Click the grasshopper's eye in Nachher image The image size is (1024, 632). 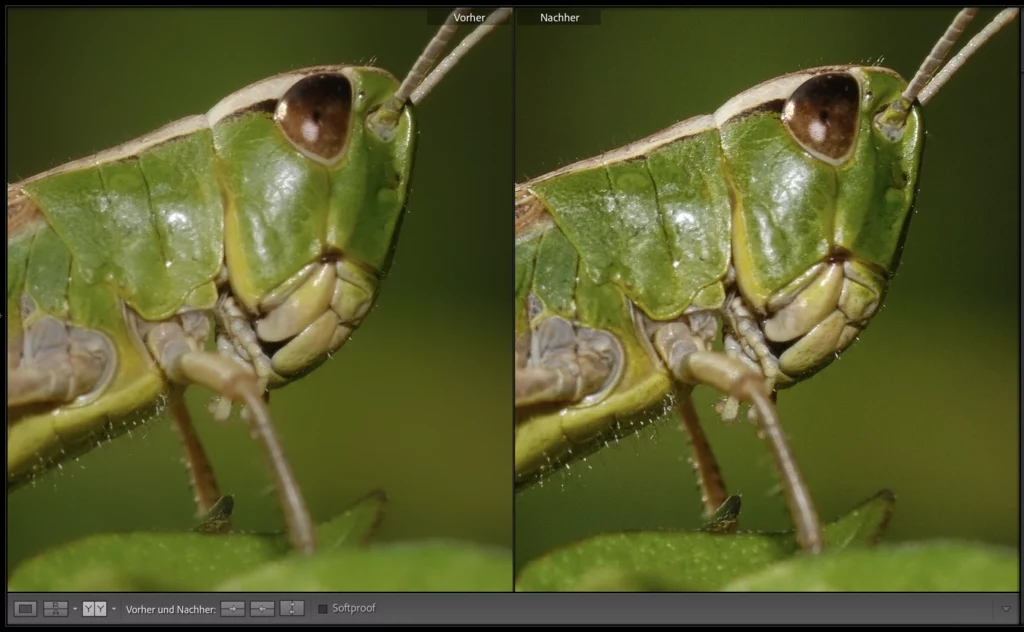pos(821,115)
